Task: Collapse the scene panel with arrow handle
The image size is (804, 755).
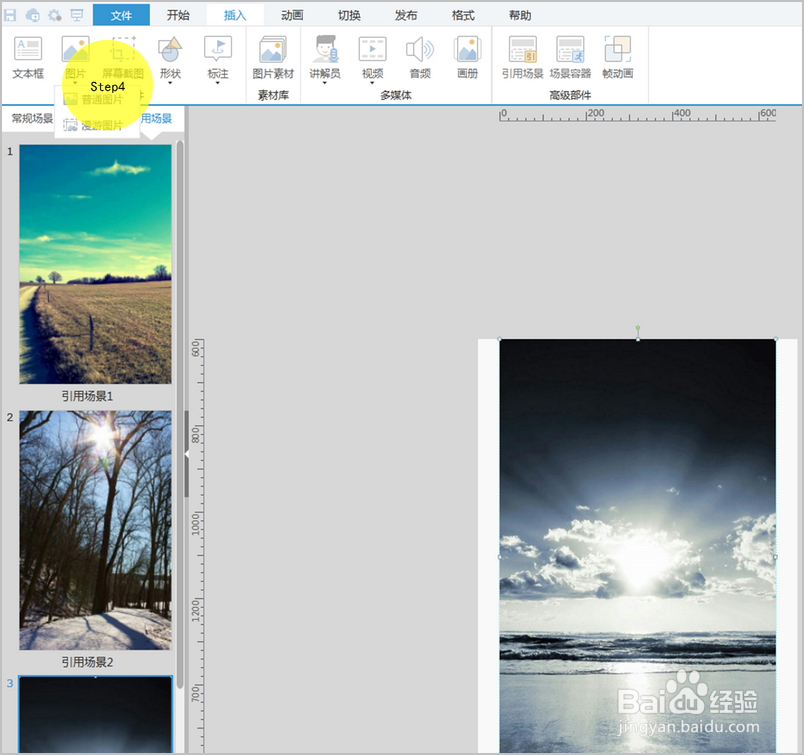Action: click(x=187, y=454)
